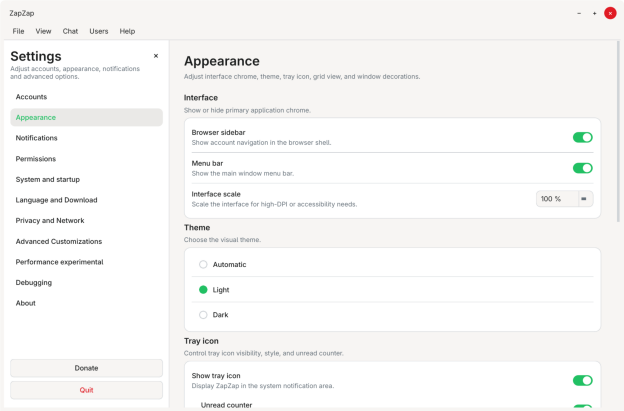Open Privacy and Network settings
624x411 pixels.
[86, 220]
